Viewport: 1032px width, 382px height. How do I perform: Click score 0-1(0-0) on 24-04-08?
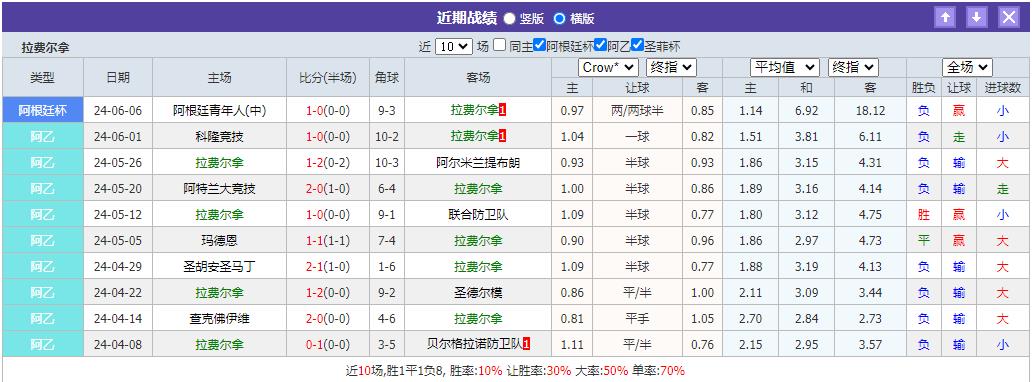pyautogui.click(x=327, y=344)
